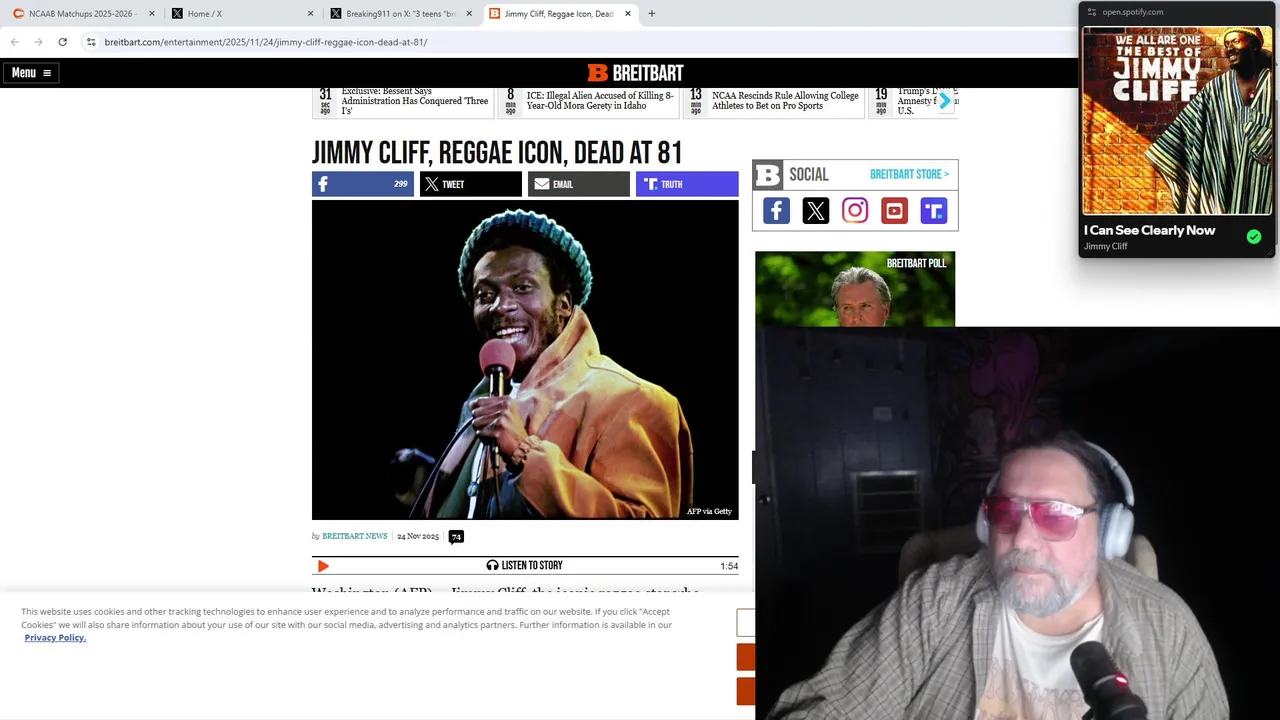Close the Home / X tab
This screenshot has height=720, width=1280.
310,14
